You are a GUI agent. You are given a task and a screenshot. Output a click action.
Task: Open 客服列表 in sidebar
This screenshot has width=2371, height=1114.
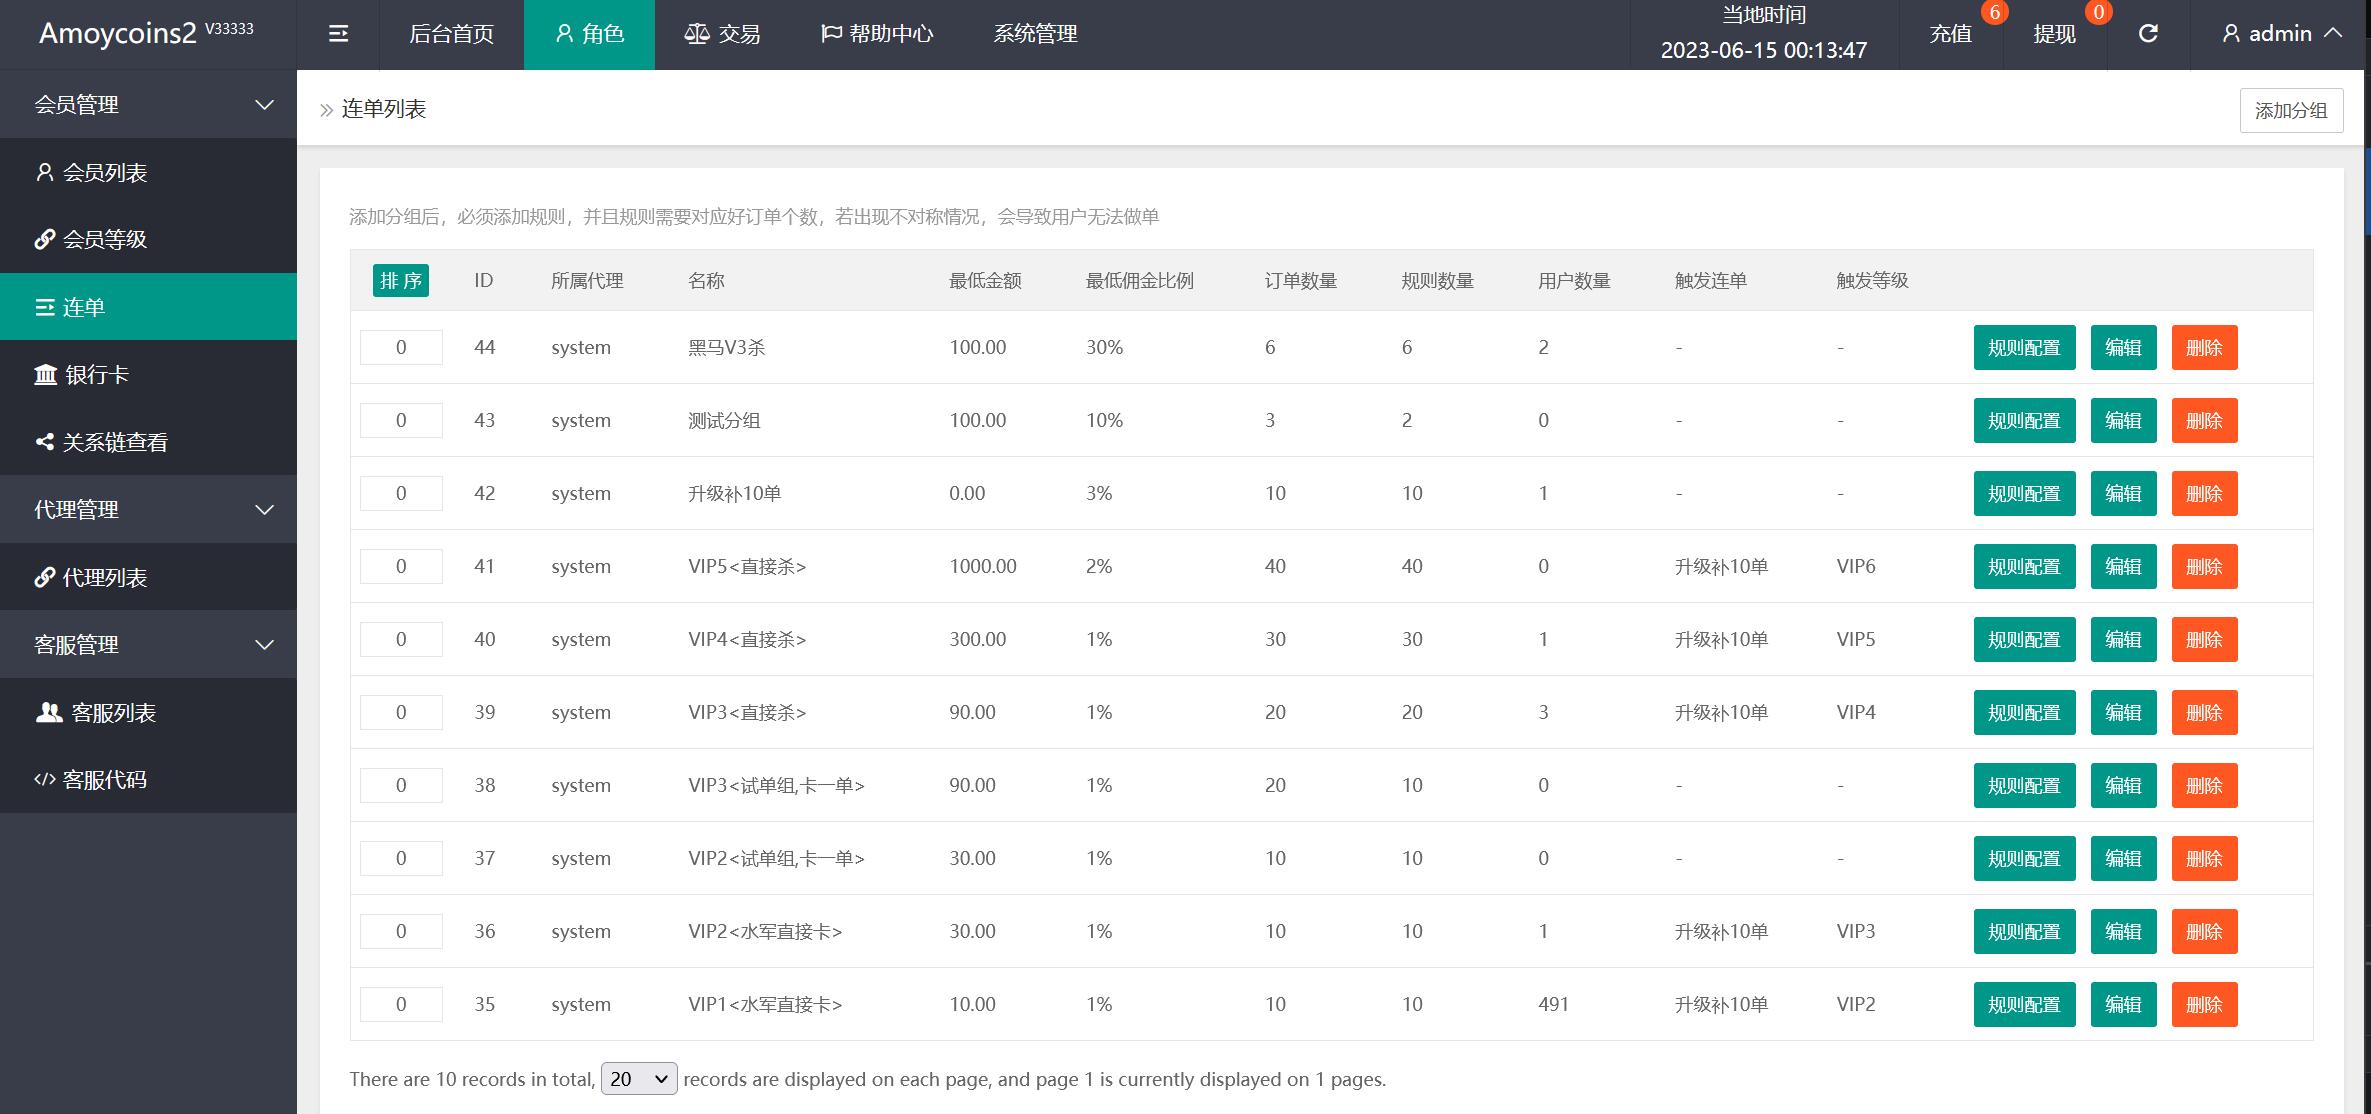pos(112,712)
